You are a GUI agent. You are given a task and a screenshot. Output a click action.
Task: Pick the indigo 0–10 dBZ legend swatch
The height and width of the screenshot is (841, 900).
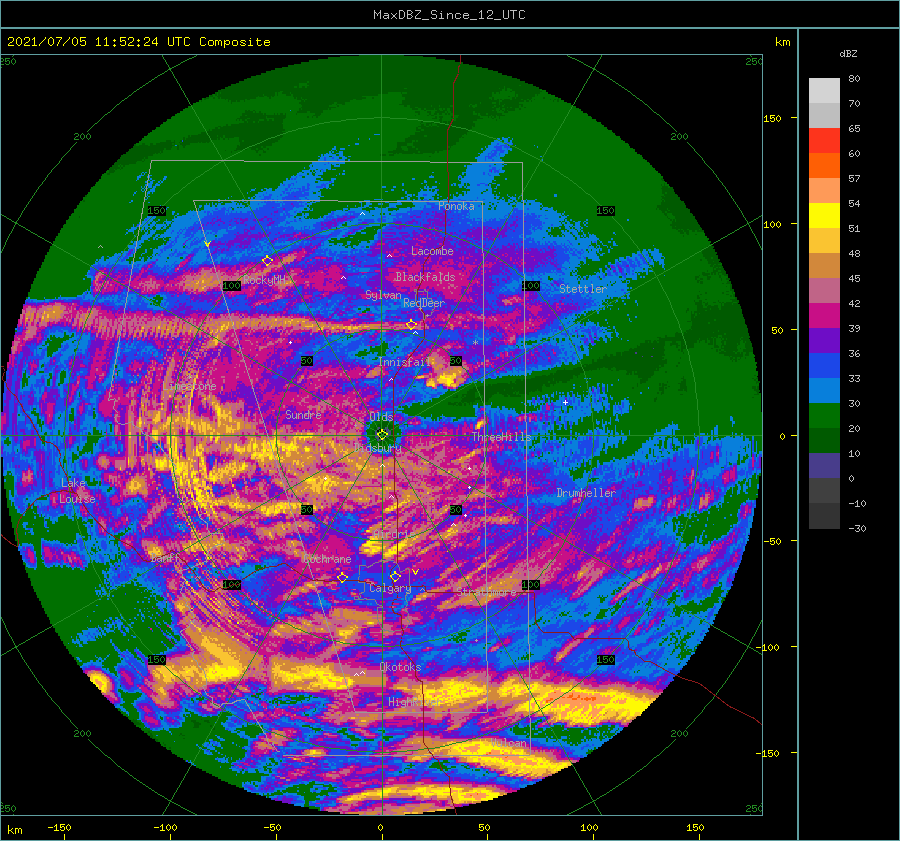click(824, 466)
